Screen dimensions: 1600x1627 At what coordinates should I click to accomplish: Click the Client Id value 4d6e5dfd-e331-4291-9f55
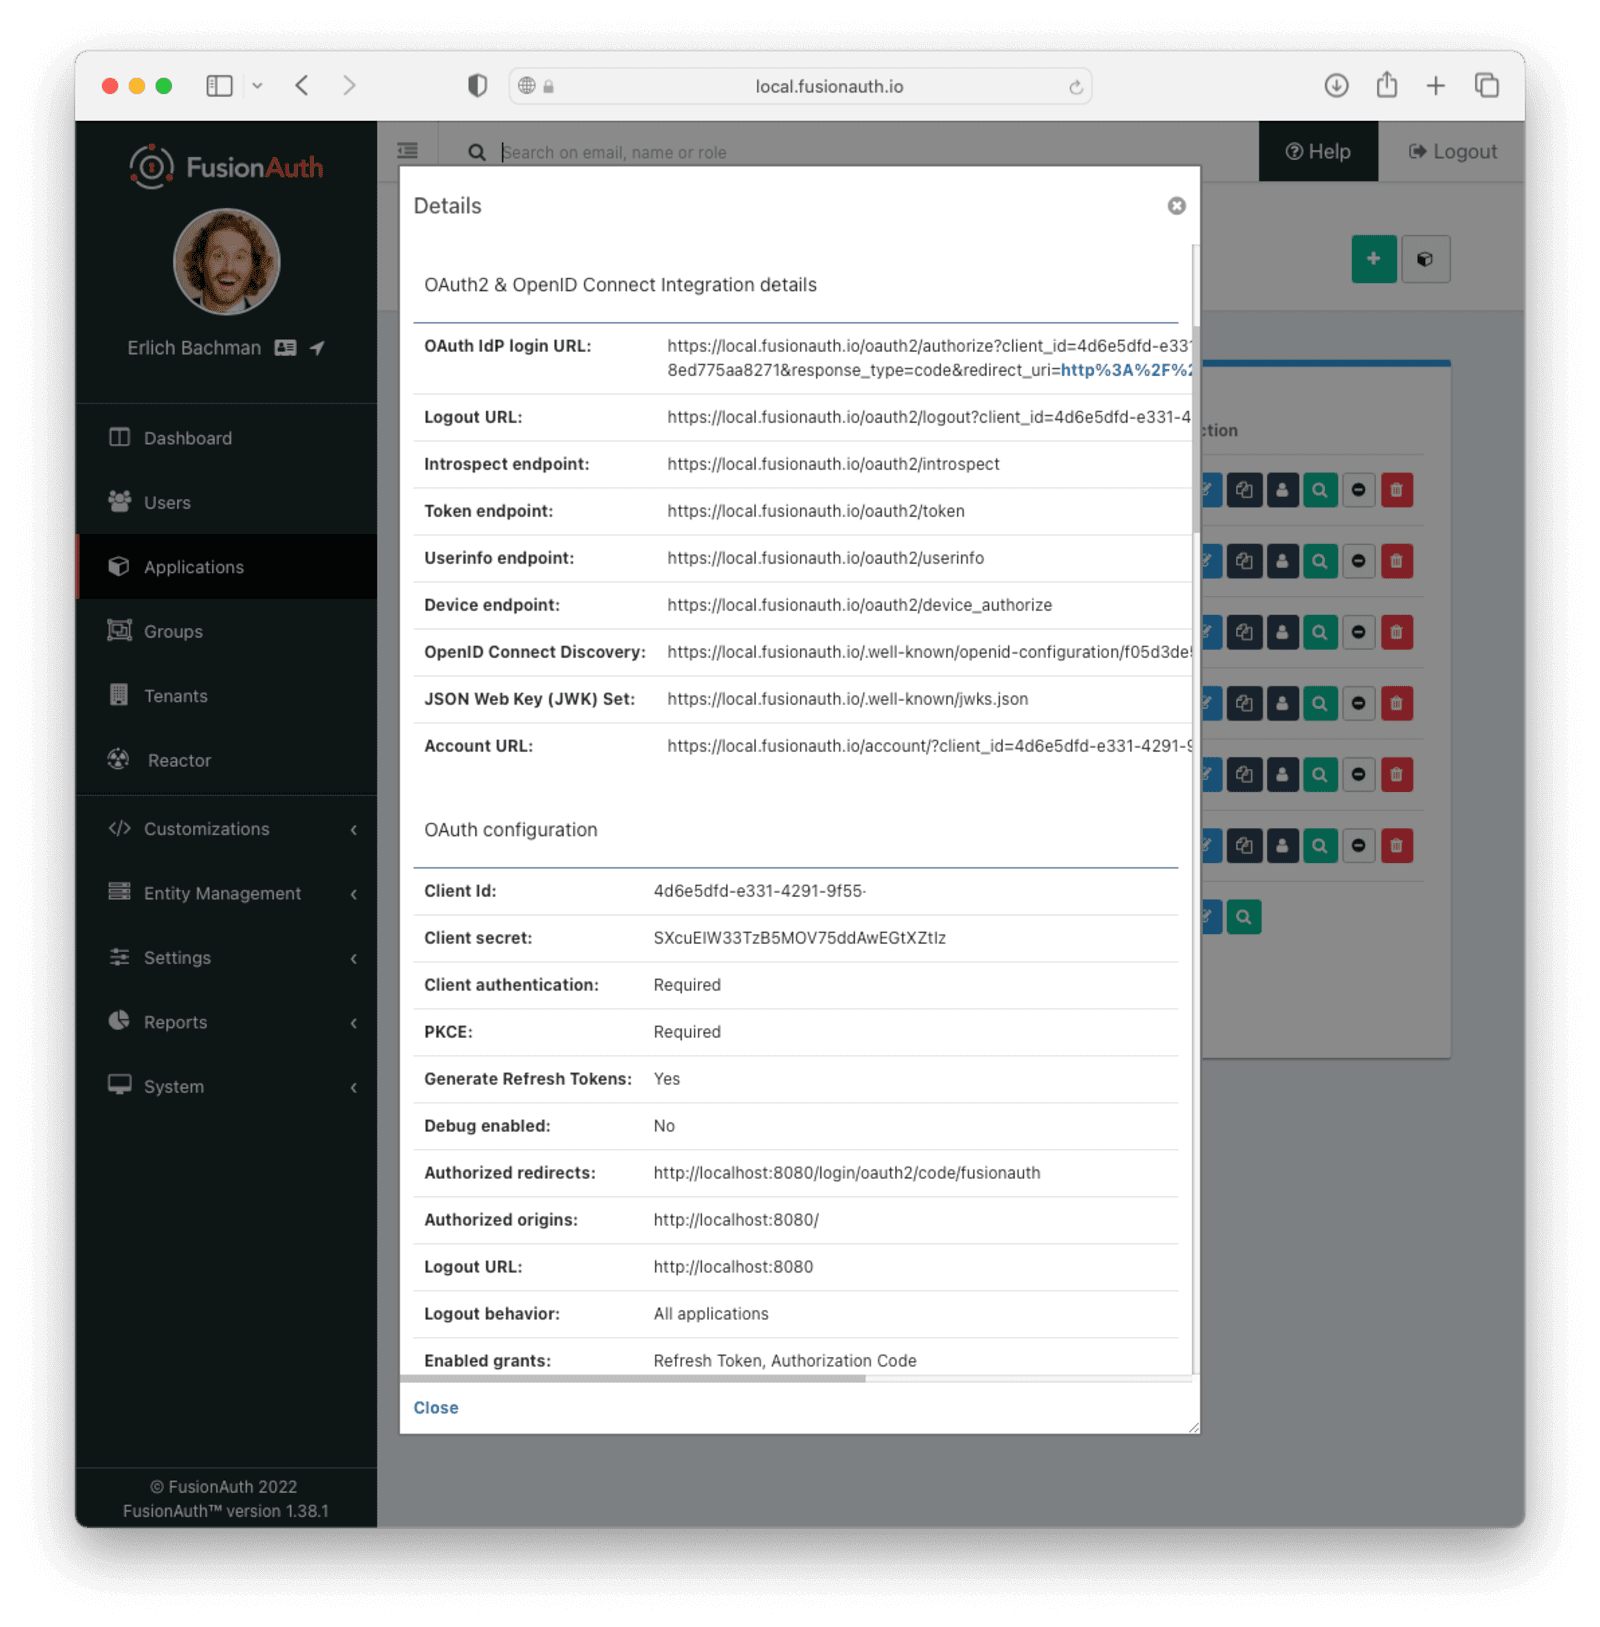point(759,891)
